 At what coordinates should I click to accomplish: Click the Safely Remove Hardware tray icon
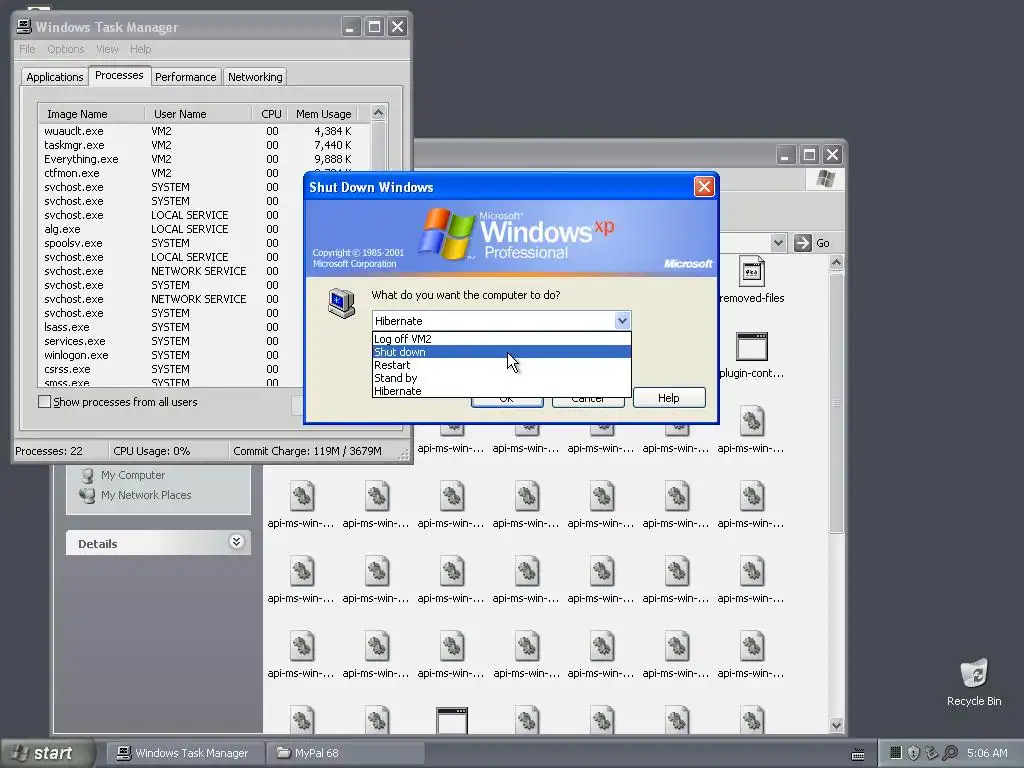(932, 753)
